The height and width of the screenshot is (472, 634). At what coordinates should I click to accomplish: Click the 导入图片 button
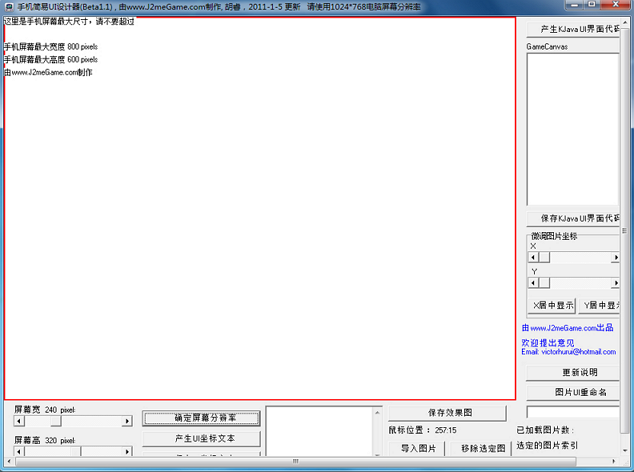(x=416, y=448)
